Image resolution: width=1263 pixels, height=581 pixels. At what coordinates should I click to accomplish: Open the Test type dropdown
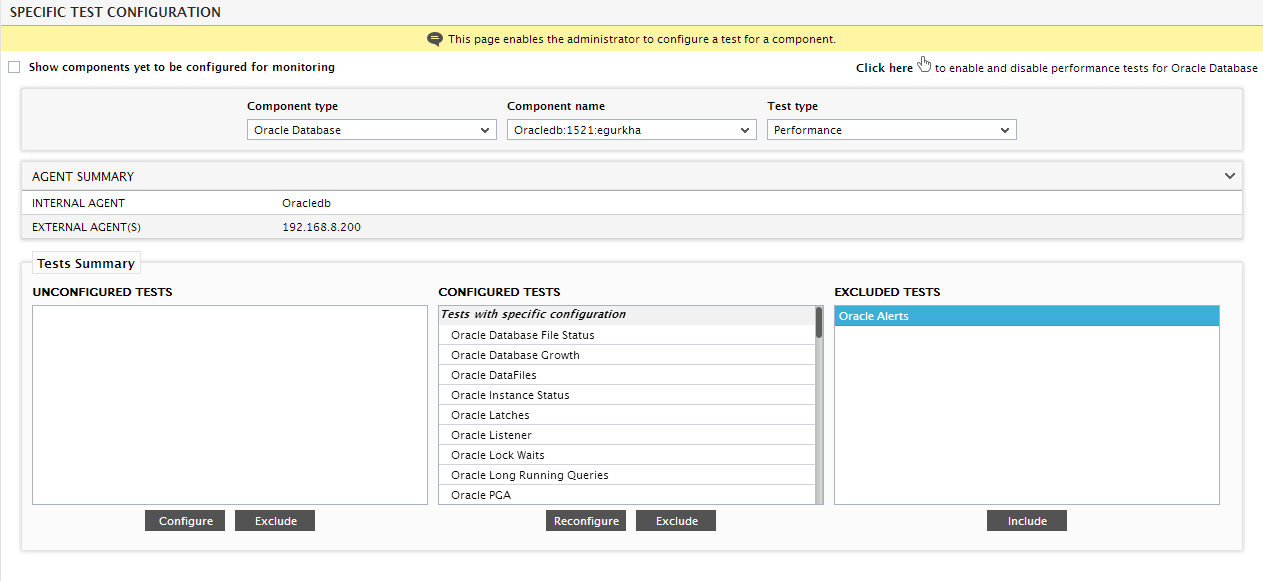pos(892,130)
